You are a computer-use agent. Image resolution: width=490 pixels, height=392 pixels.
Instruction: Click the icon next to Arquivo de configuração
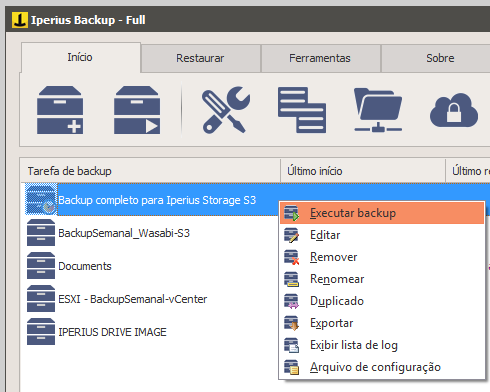[292, 367]
